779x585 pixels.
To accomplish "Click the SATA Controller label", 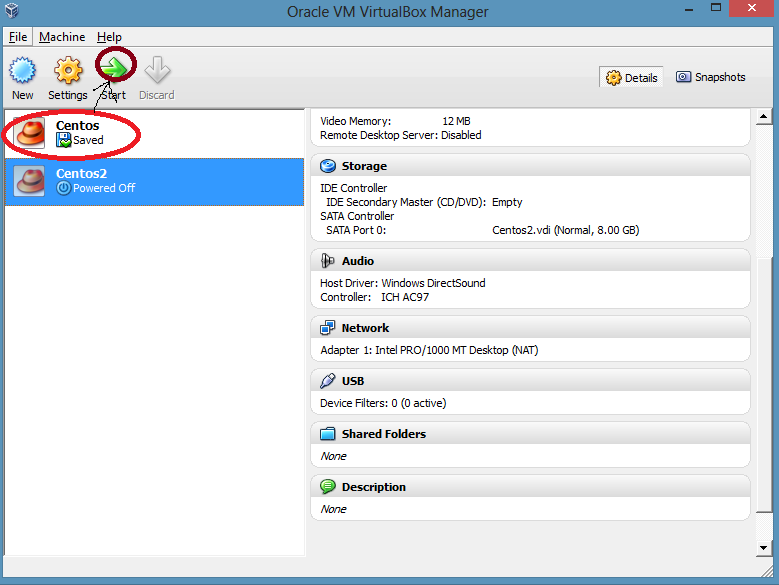I will pyautogui.click(x=357, y=216).
